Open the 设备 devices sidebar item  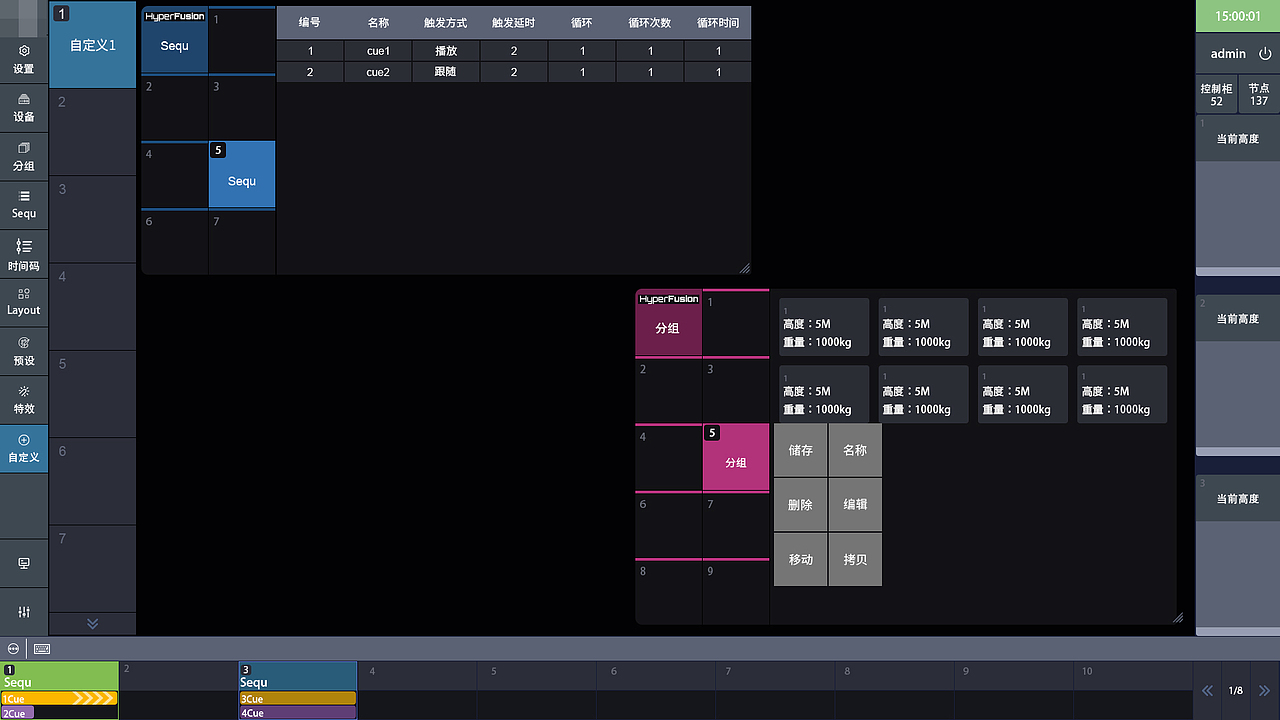tap(24, 108)
